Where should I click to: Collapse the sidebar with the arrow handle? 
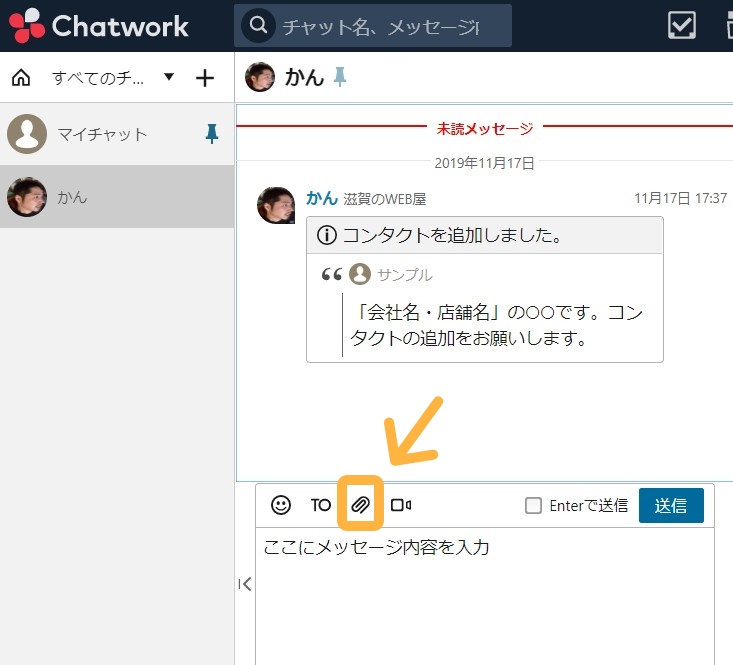[244, 585]
